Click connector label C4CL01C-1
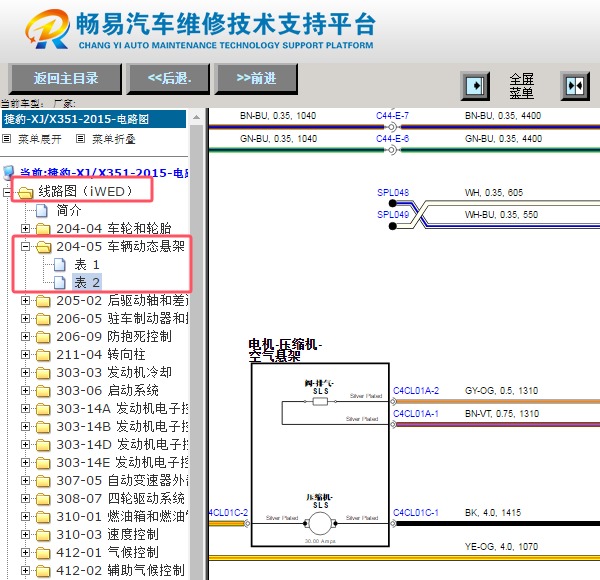Viewport: 600px width, 580px height. click(416, 513)
